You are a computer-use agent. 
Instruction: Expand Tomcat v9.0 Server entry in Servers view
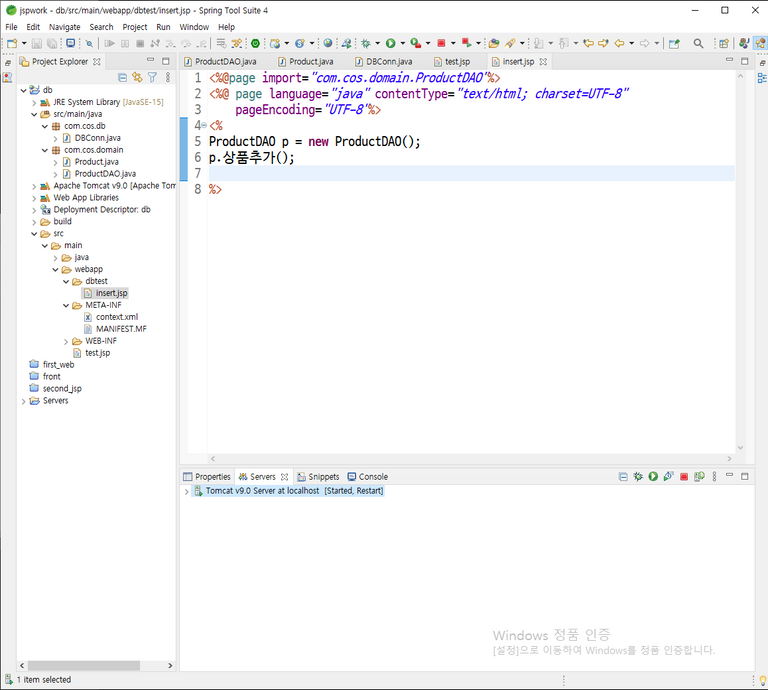pyautogui.click(x=186, y=491)
